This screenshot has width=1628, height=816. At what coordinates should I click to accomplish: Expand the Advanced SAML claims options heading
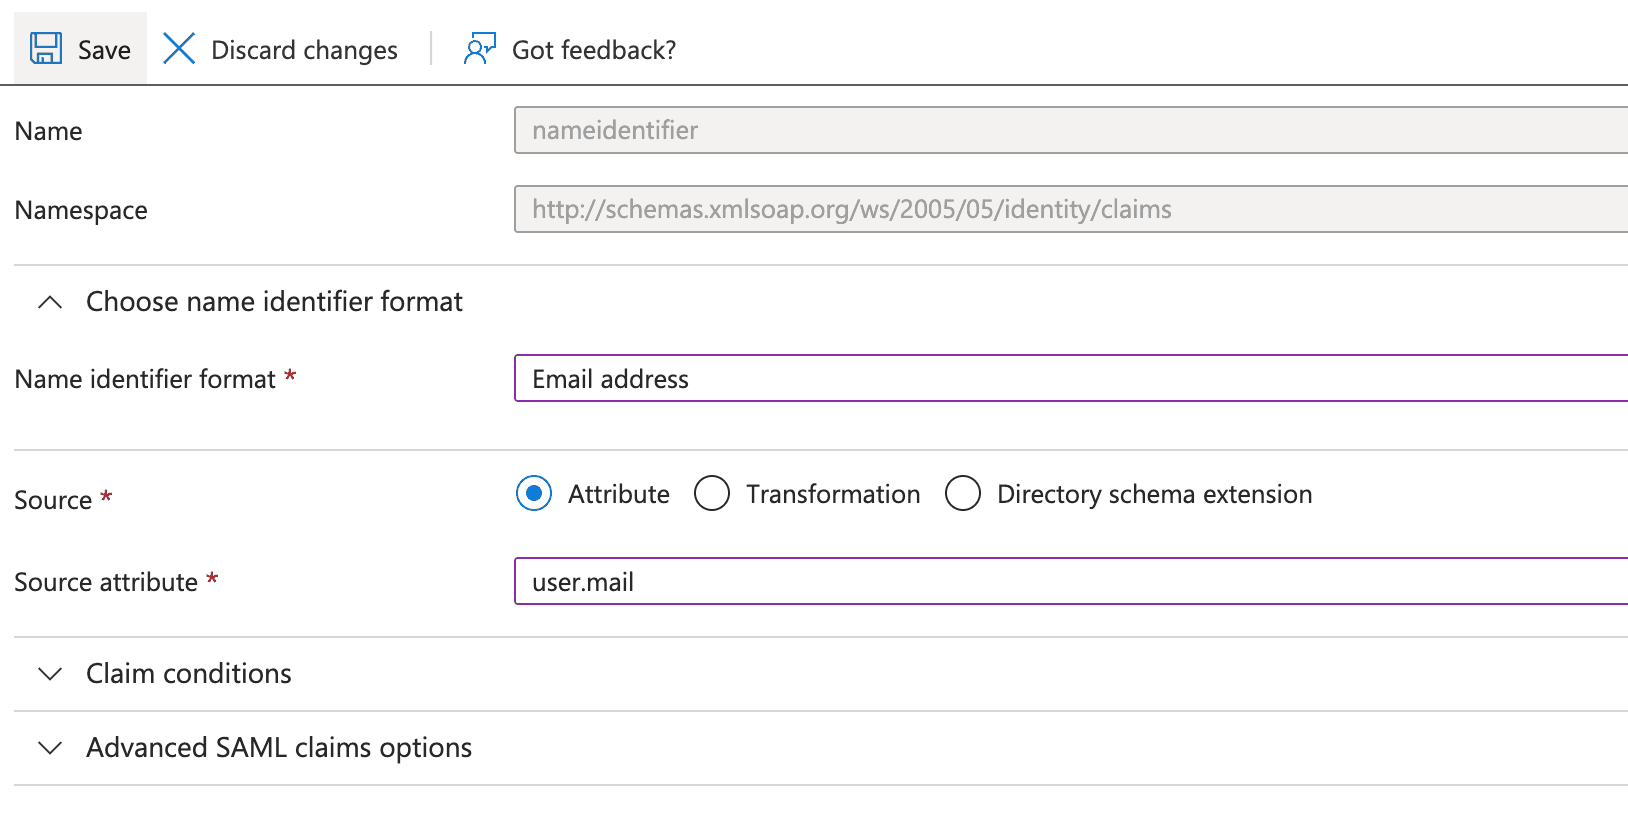279,748
